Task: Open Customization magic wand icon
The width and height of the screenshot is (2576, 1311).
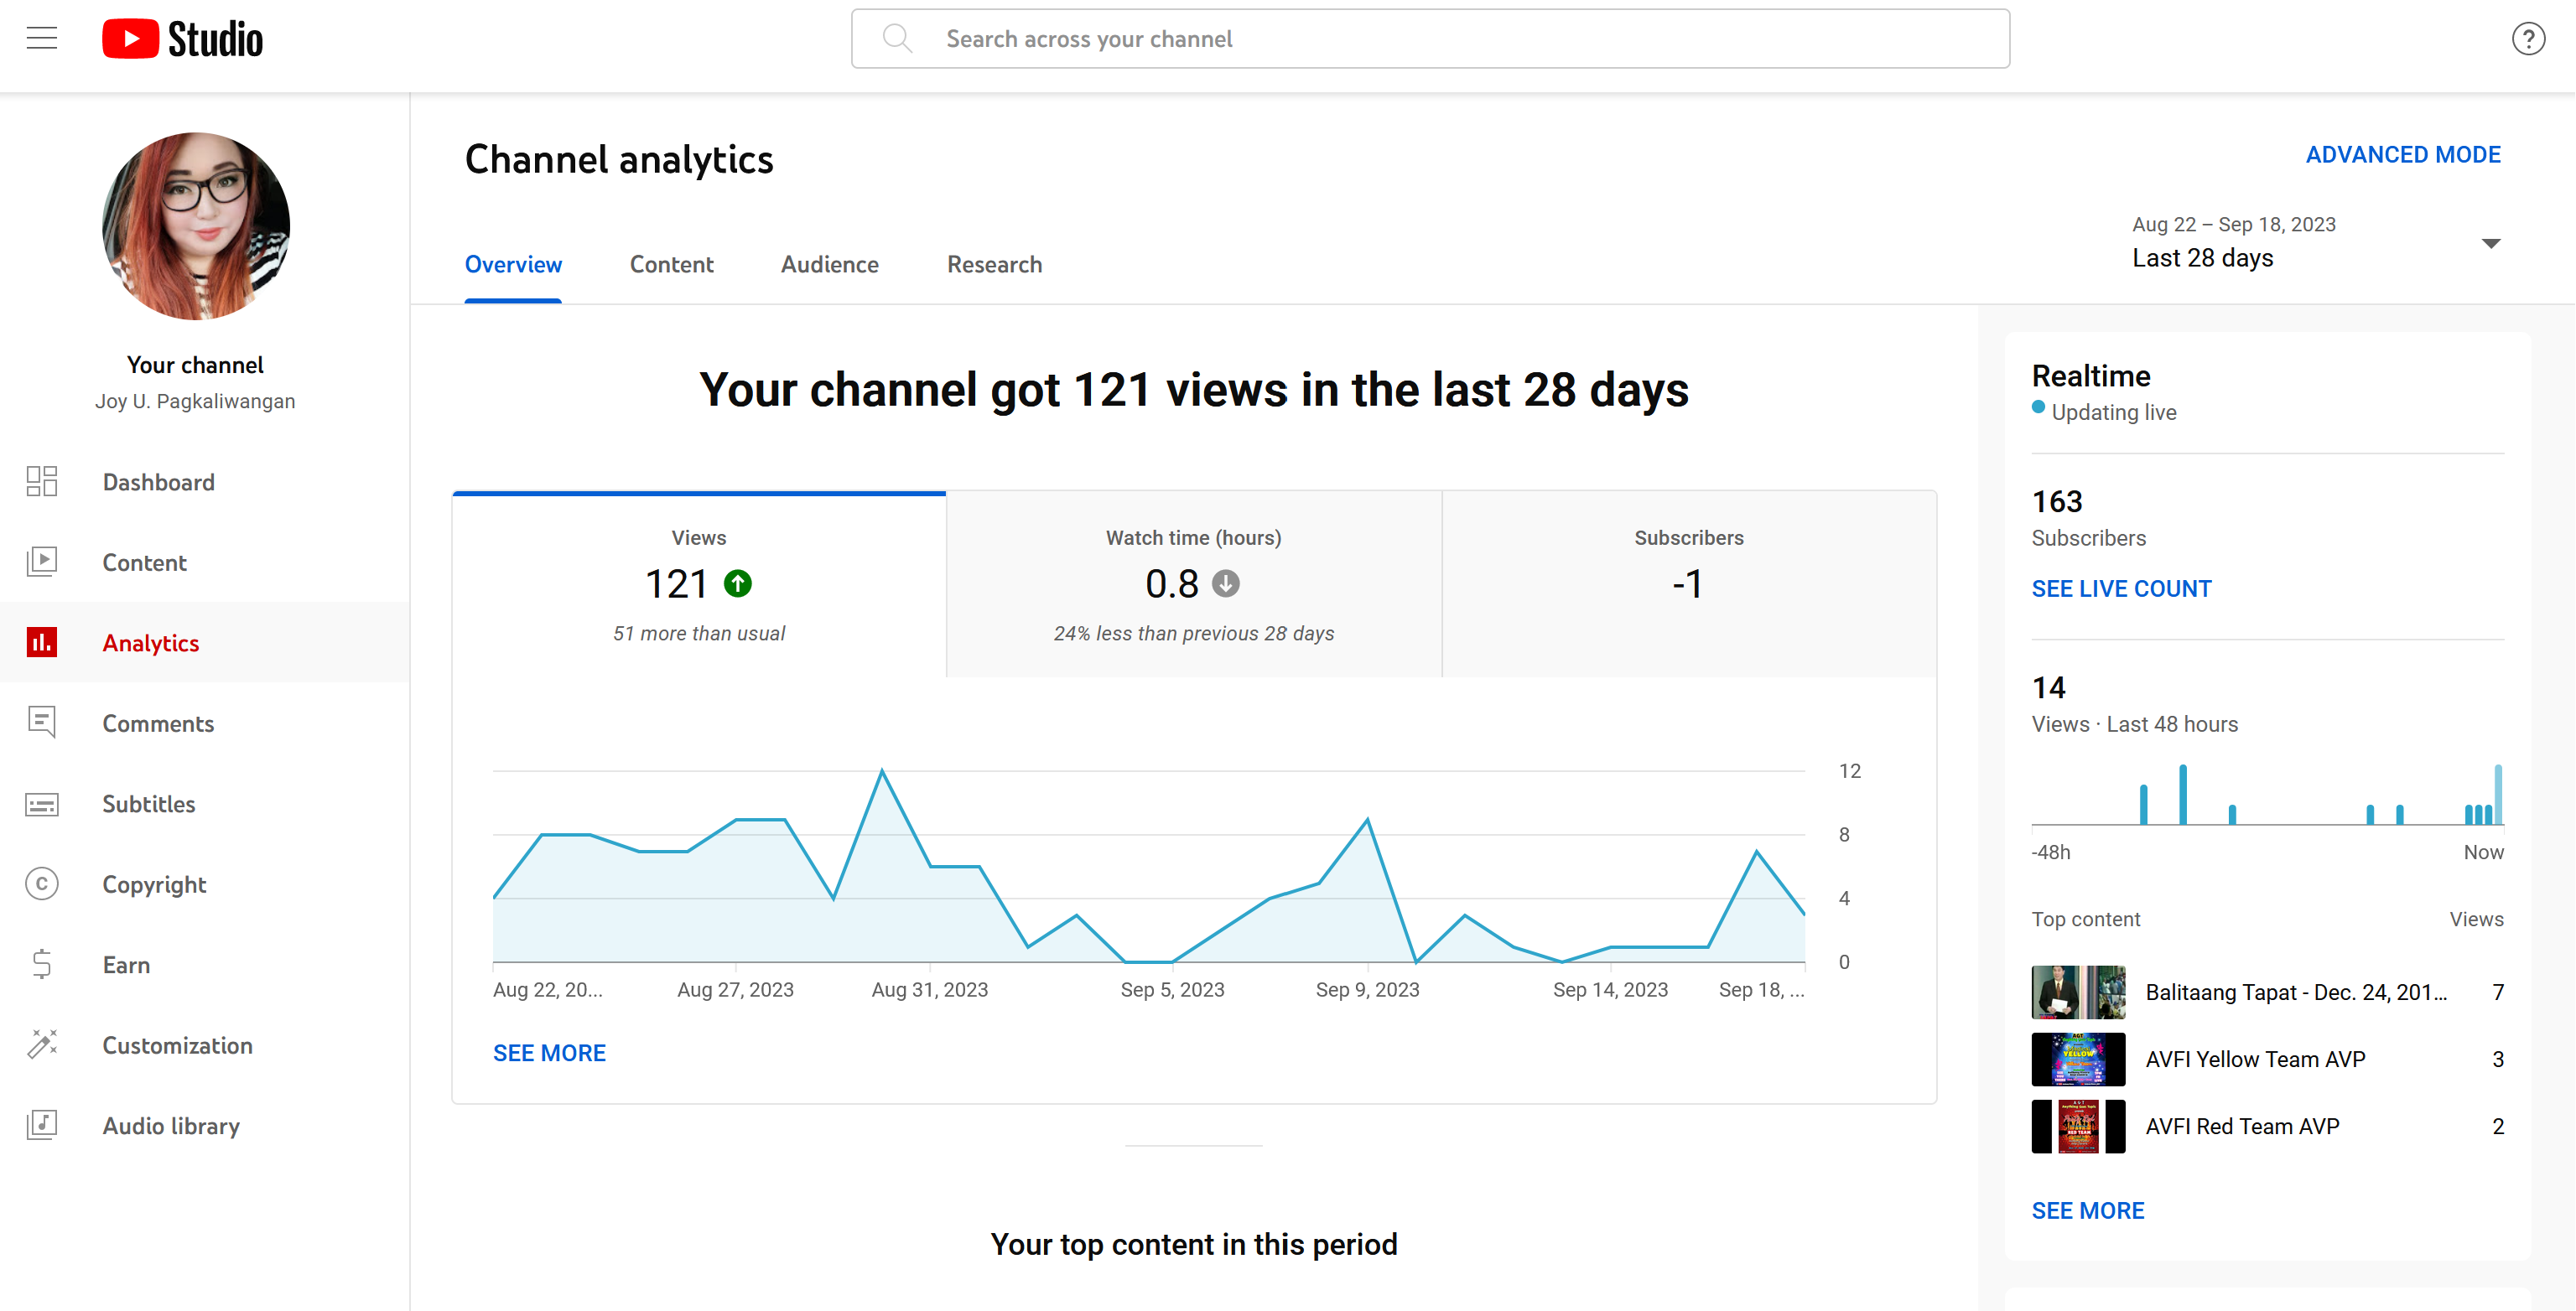Action: click(x=42, y=1044)
